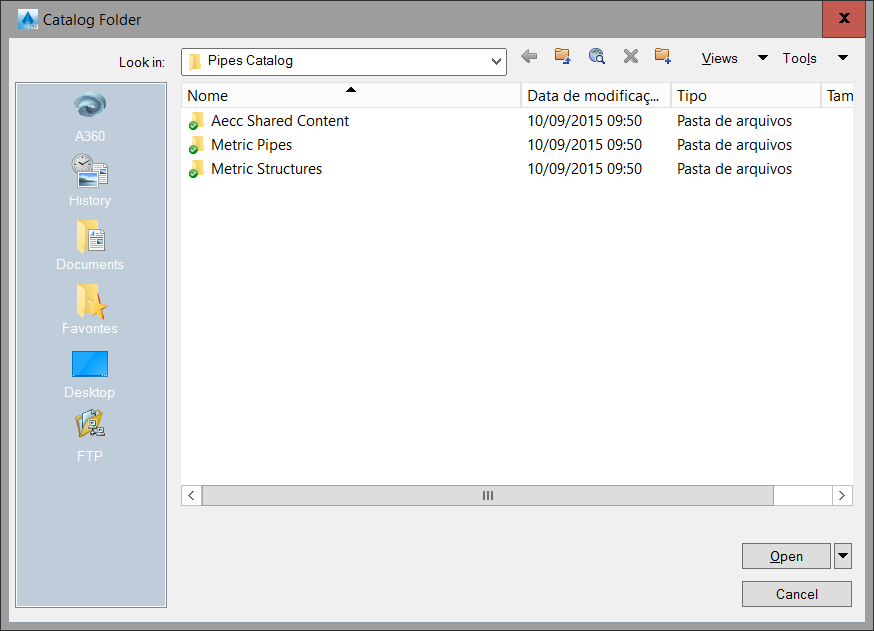Sort by Data de modificação column

tap(596, 96)
